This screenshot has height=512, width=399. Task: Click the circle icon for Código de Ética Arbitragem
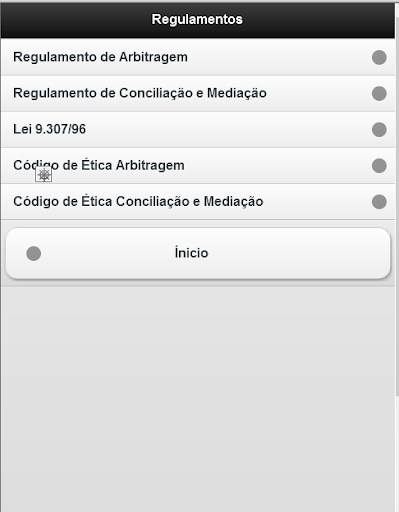tap(379, 166)
